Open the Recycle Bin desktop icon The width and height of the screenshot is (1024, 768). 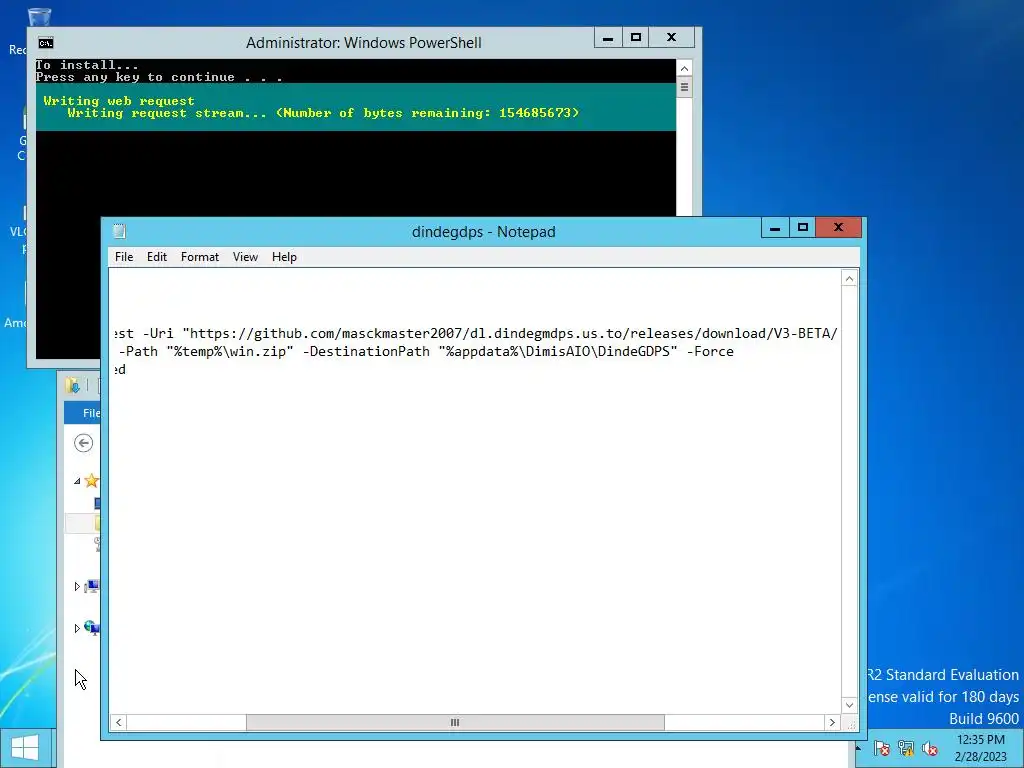[x=38, y=17]
